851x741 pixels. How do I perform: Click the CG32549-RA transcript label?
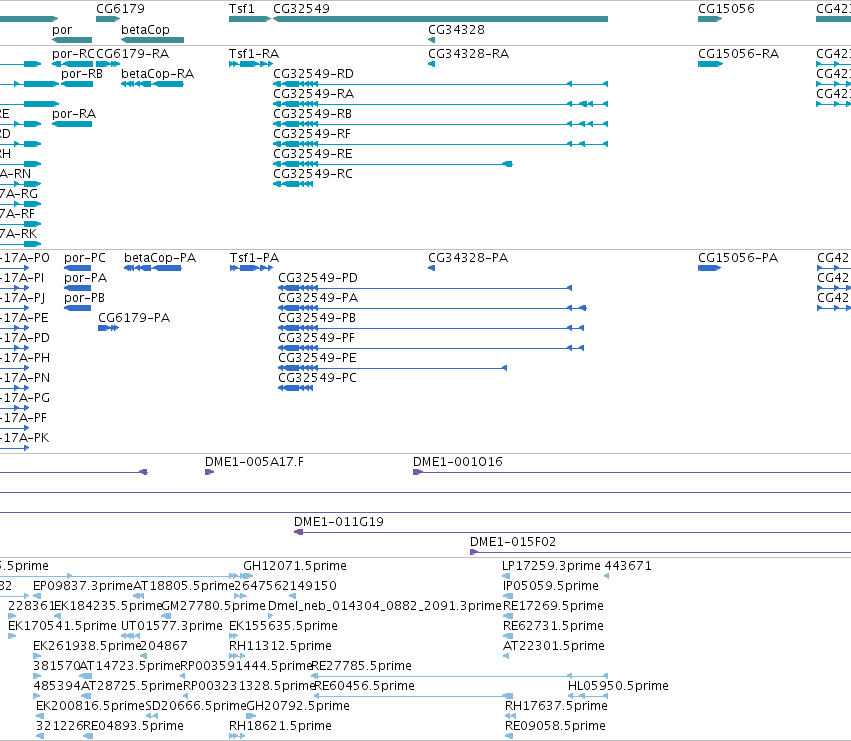(x=313, y=94)
